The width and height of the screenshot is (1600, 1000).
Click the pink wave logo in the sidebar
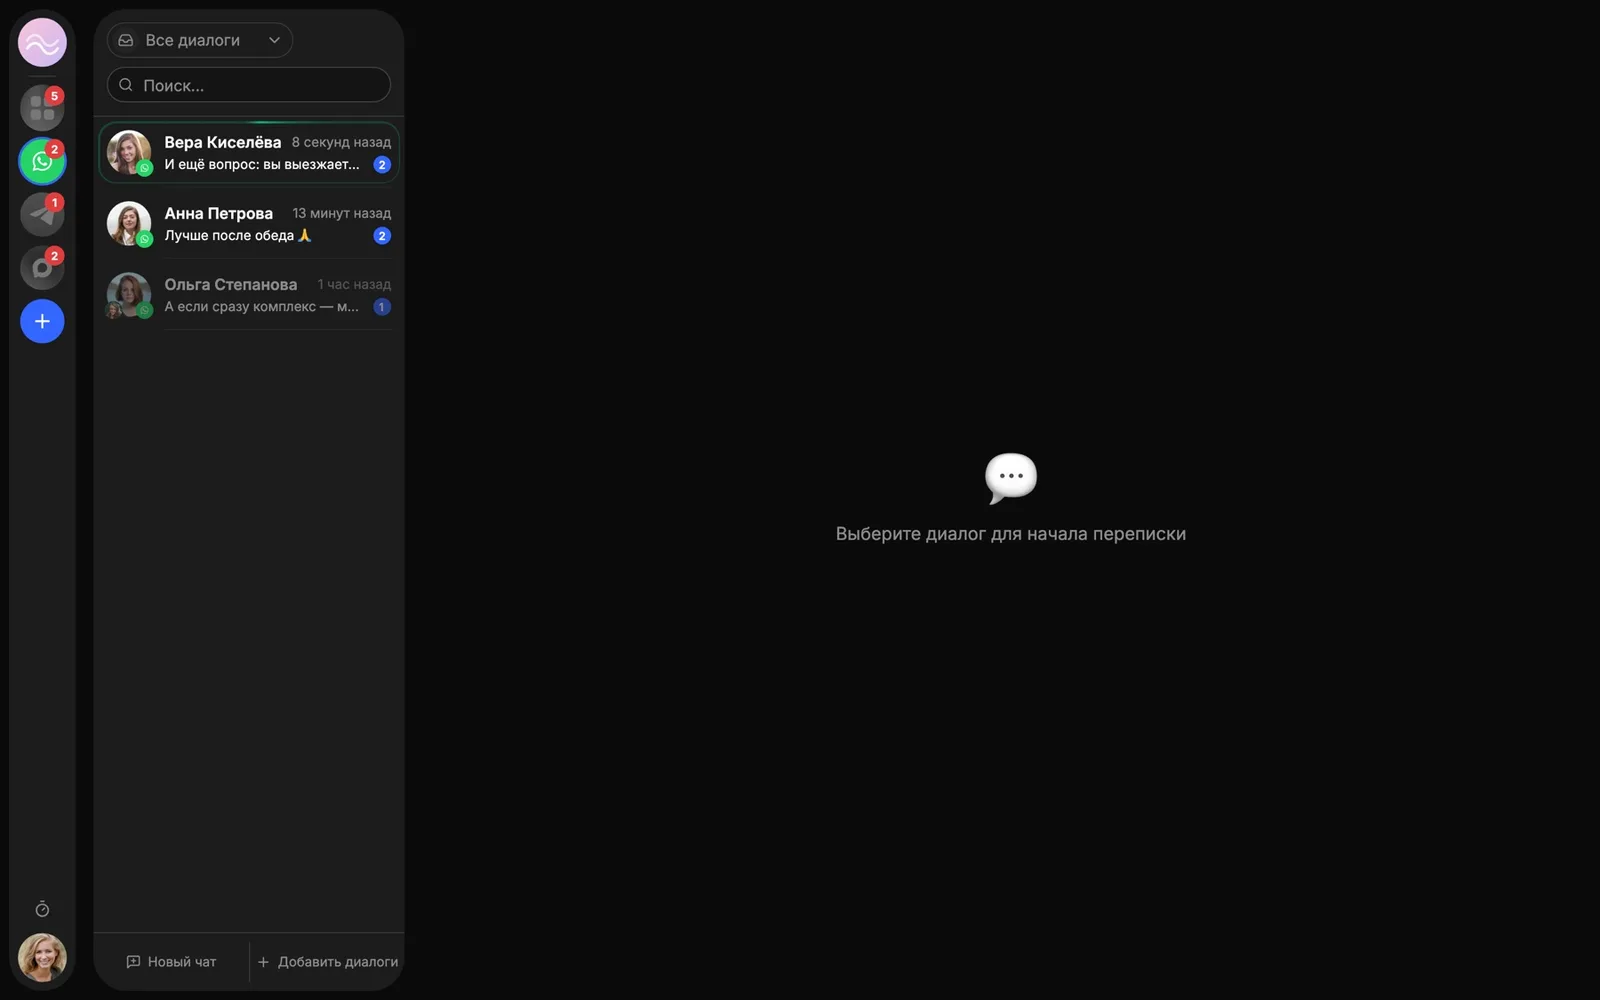(x=42, y=43)
